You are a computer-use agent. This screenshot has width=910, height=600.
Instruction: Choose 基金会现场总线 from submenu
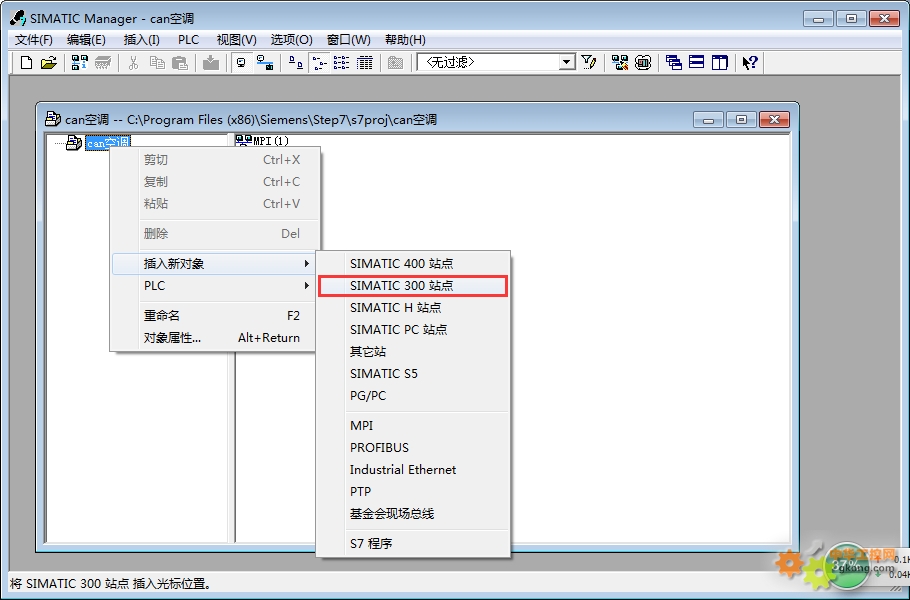point(413,514)
